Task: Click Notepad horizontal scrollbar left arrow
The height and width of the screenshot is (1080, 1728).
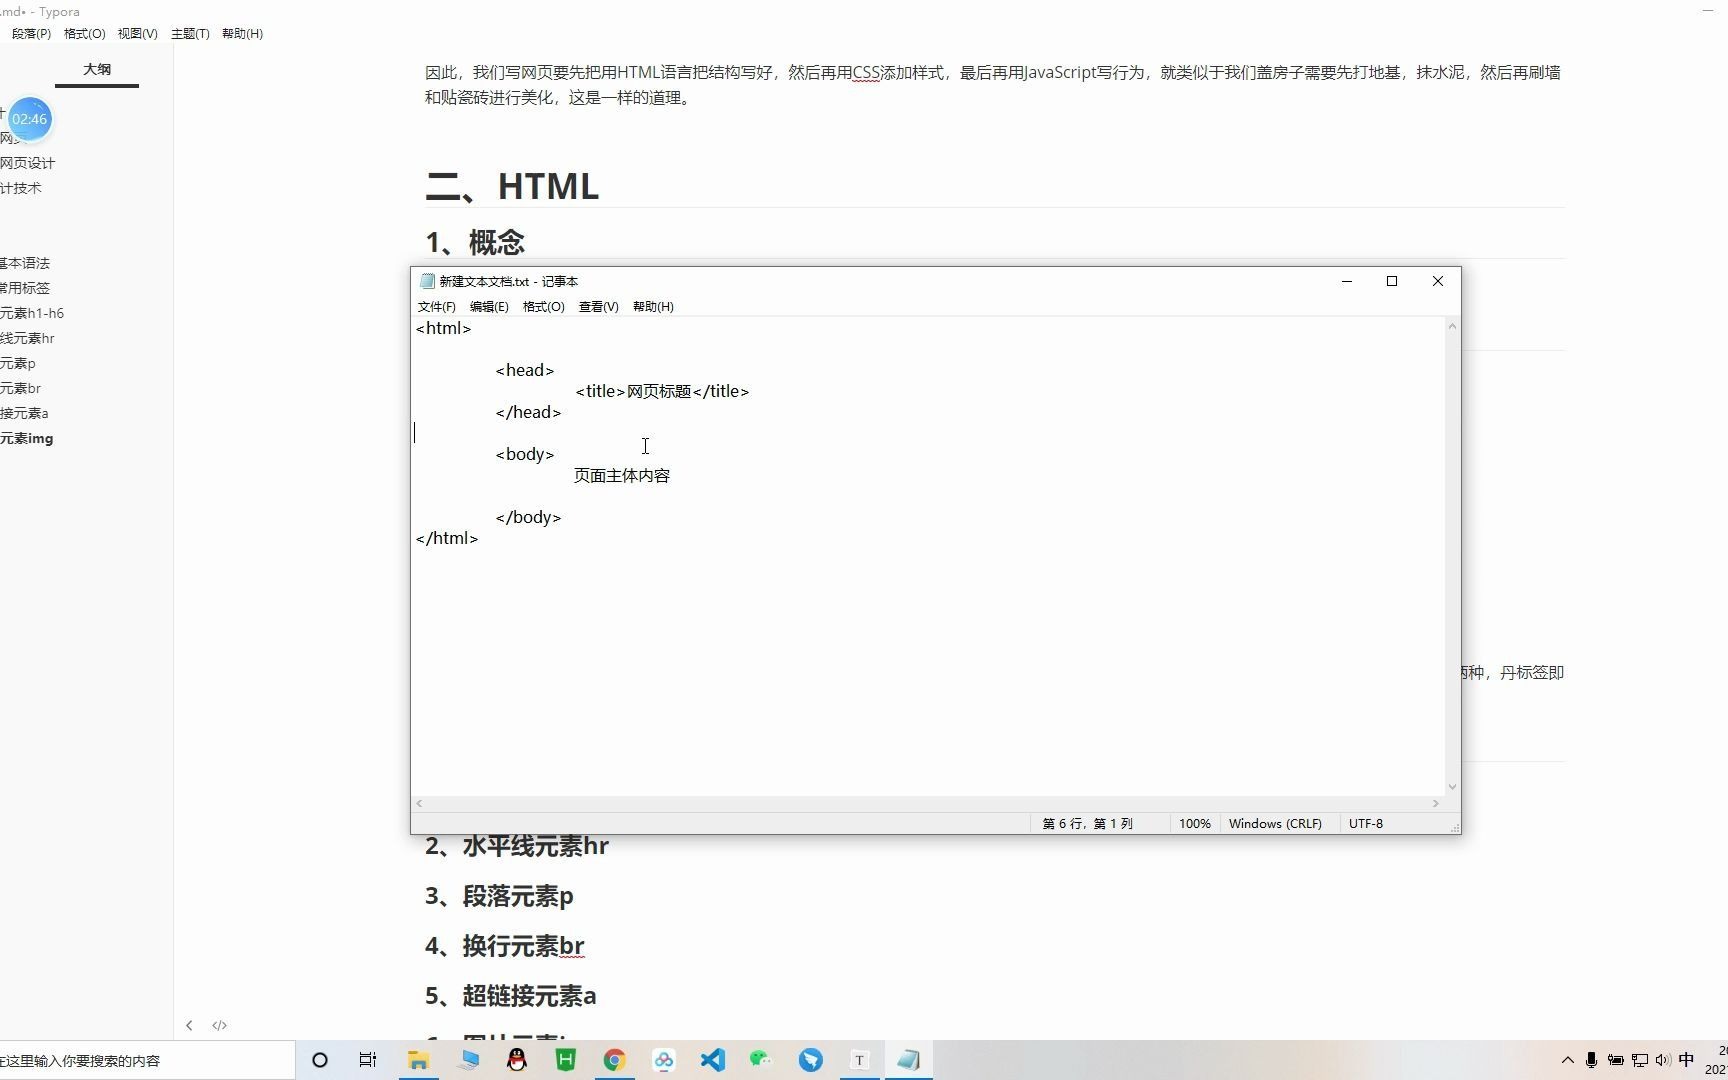Action: click(419, 803)
